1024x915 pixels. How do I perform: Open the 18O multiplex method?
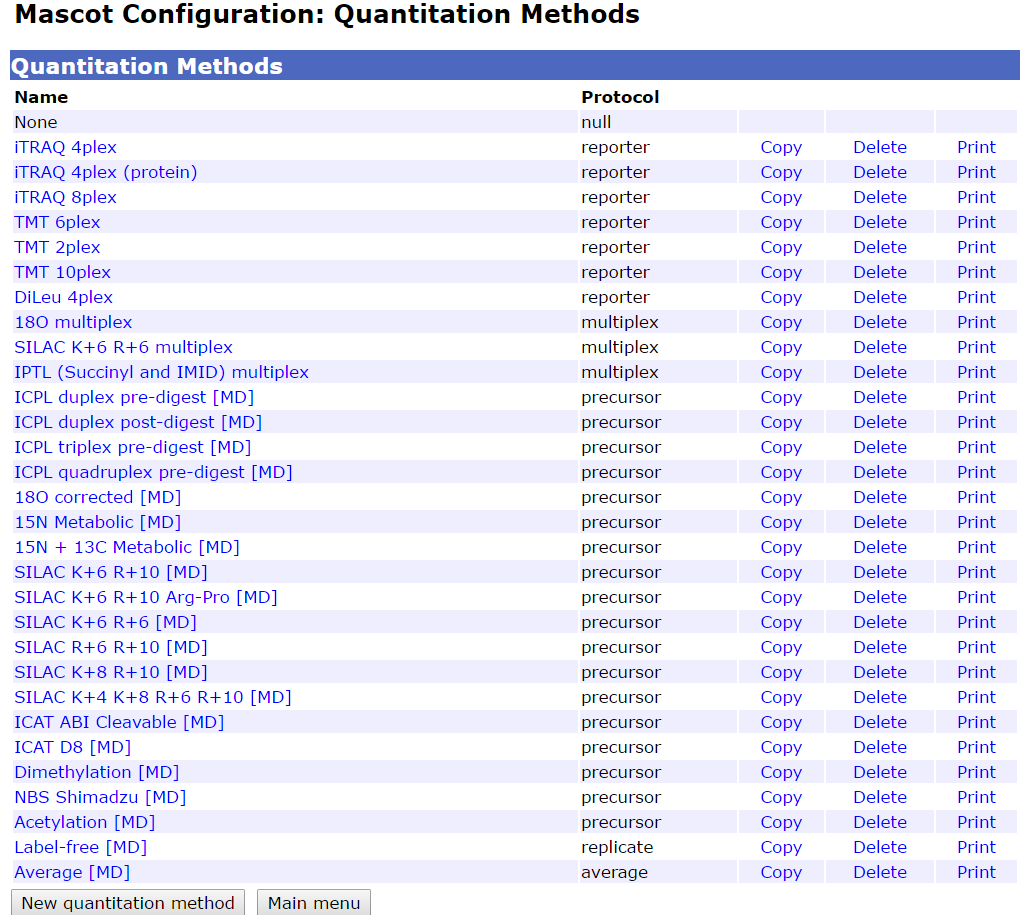click(x=73, y=322)
